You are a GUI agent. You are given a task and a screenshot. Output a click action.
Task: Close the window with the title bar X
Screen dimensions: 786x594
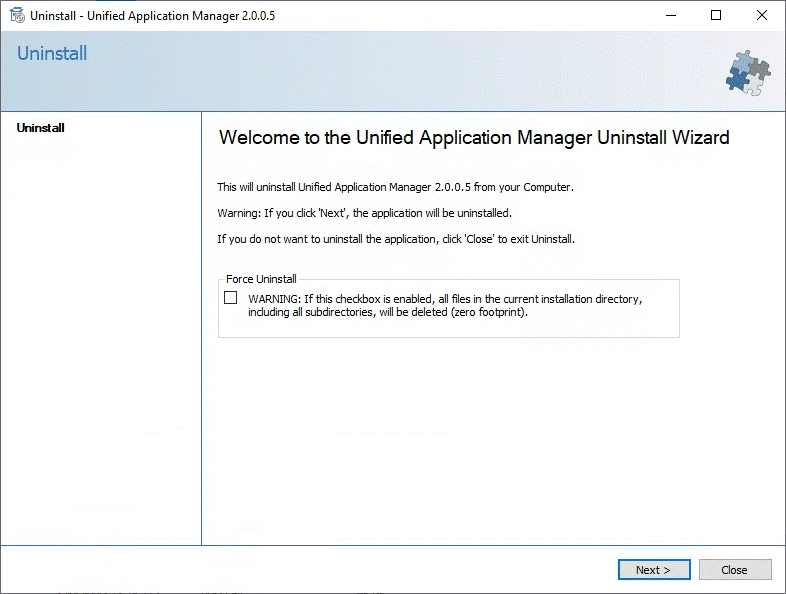(x=761, y=16)
